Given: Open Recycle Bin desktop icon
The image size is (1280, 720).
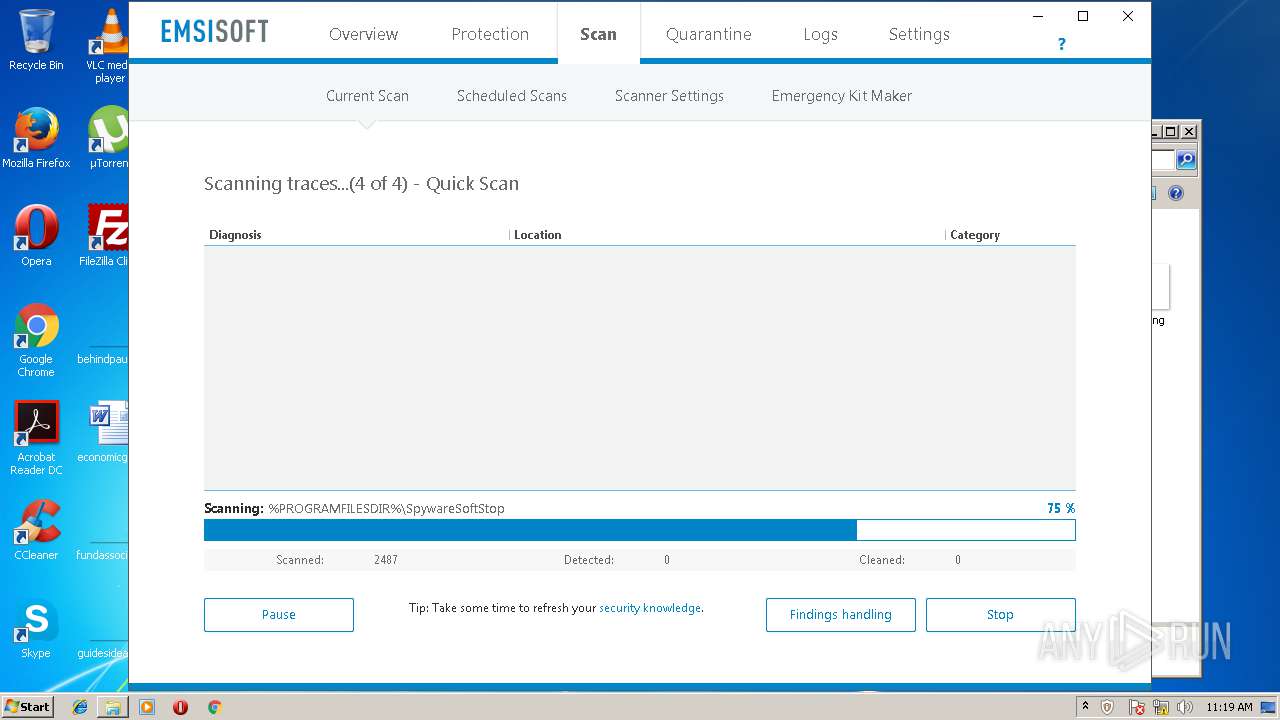Looking at the screenshot, I should (36, 40).
